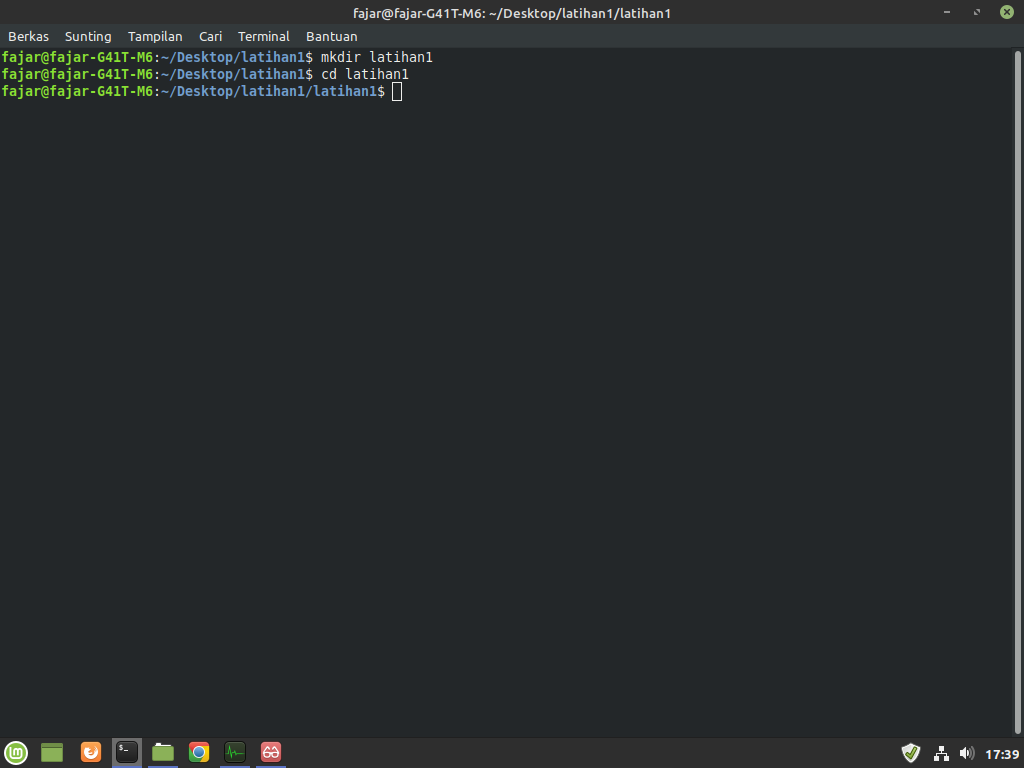Minimize the terminal window
1024x768 pixels.
point(946,12)
